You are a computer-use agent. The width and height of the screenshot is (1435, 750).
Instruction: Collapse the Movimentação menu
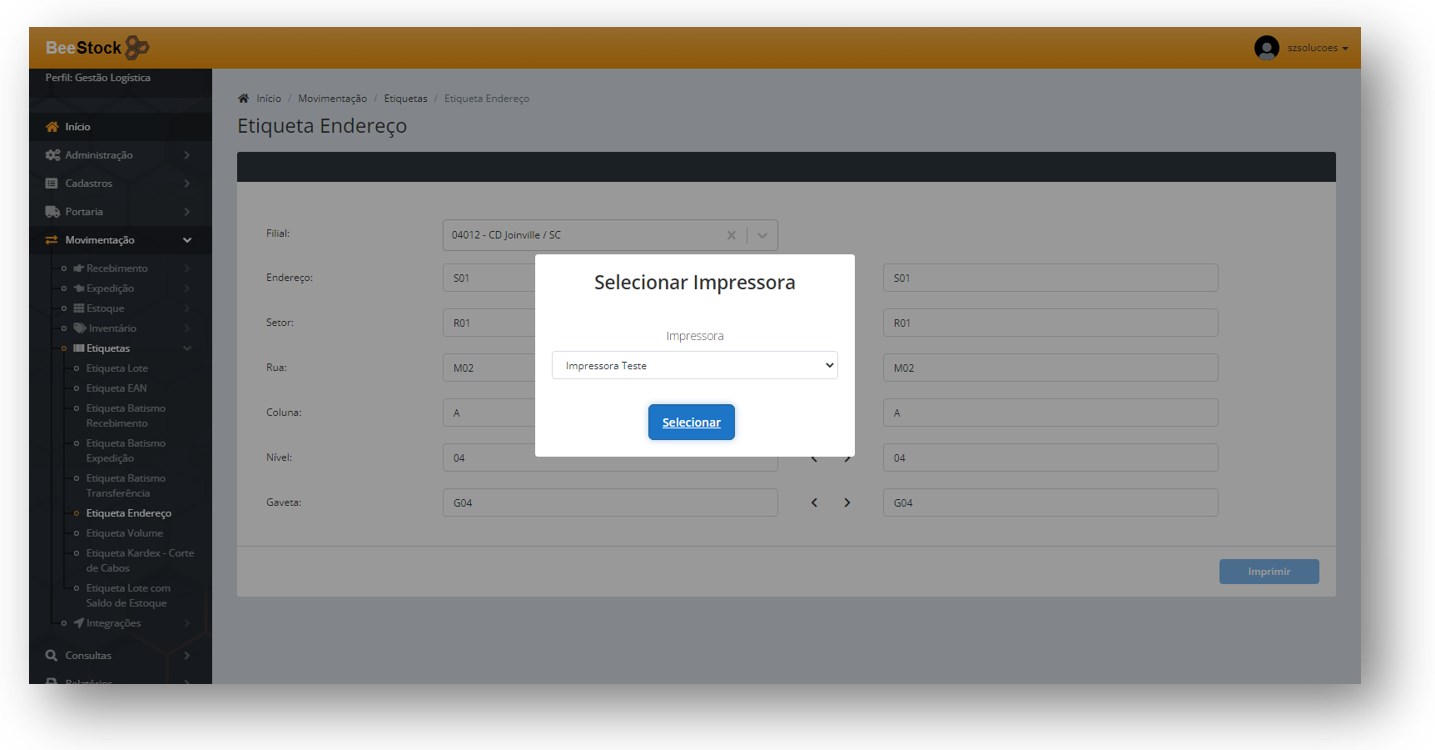coord(187,240)
